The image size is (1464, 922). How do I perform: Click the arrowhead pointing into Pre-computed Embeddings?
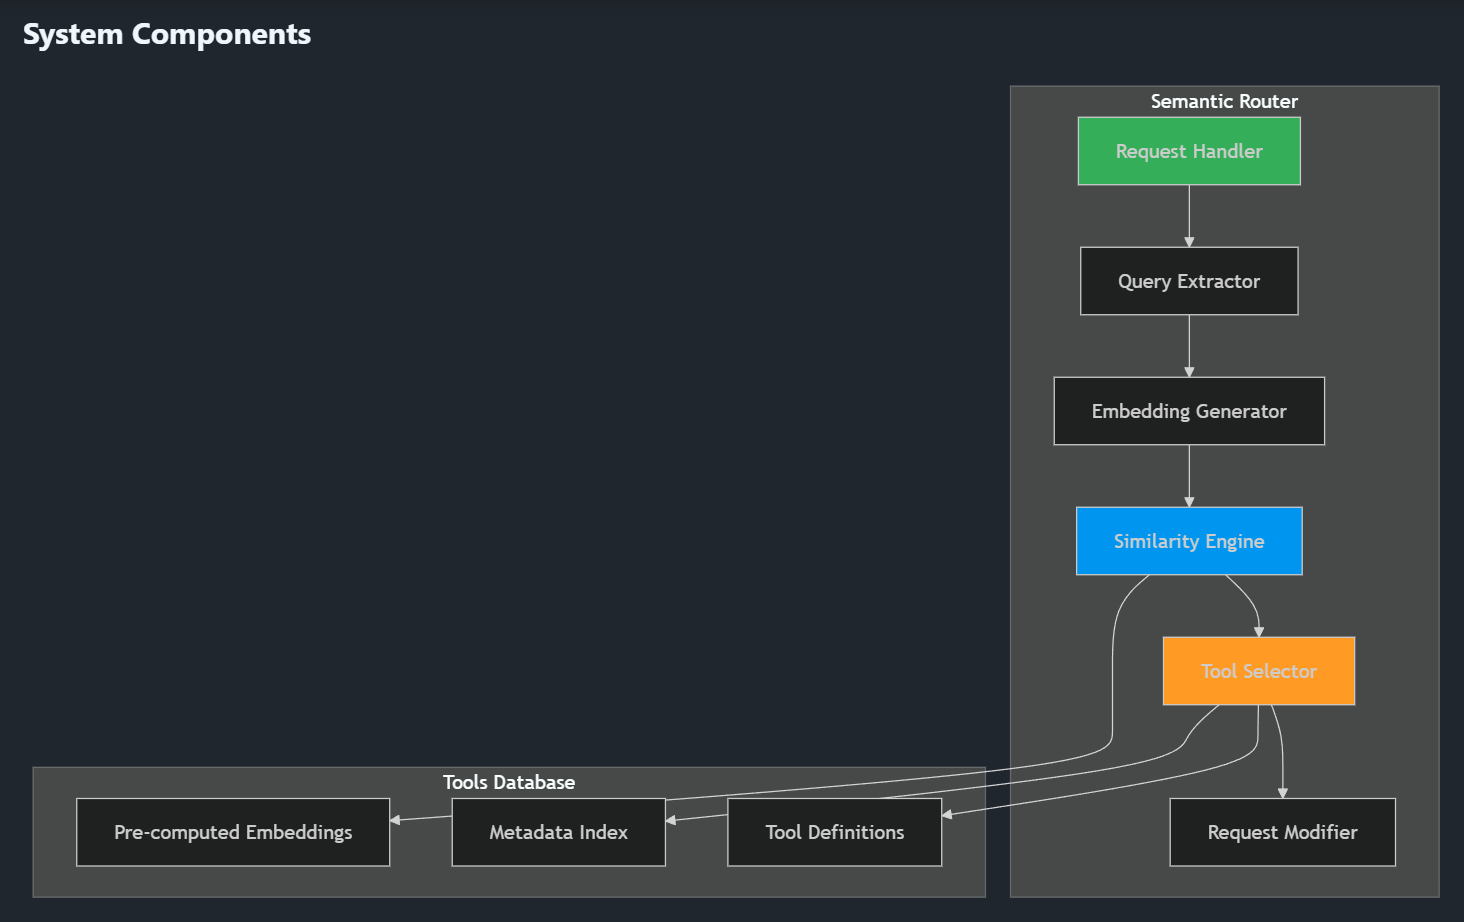click(396, 820)
